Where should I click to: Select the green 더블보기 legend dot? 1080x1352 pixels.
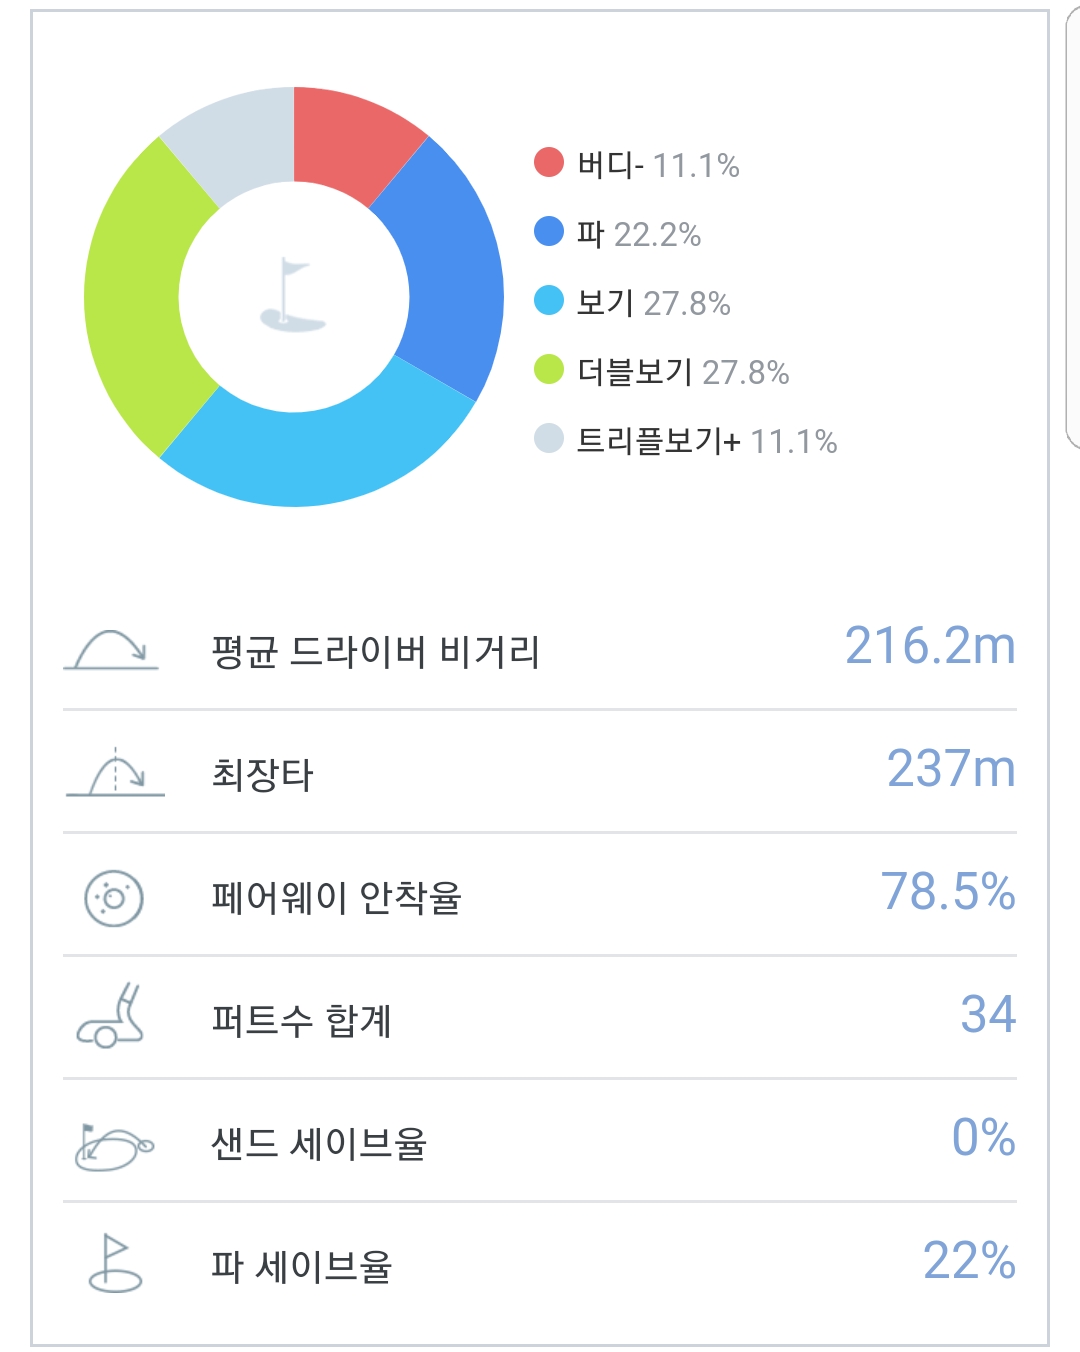tap(549, 369)
